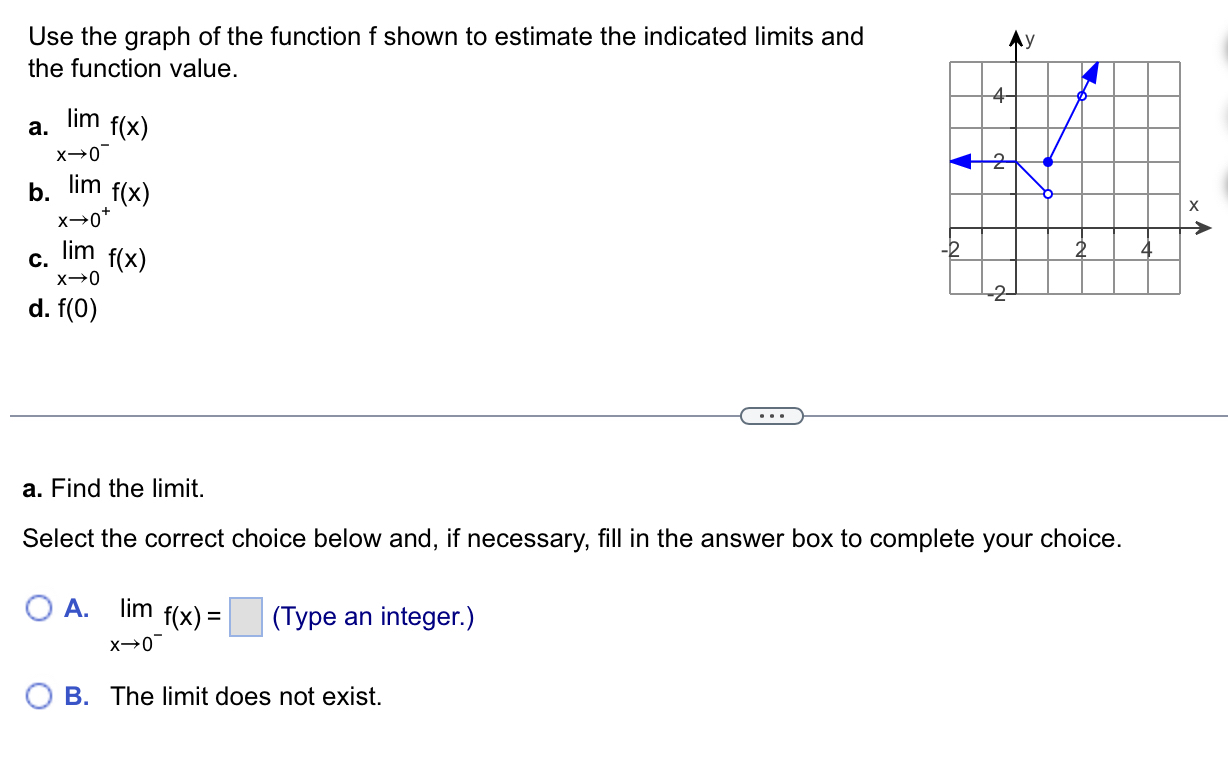The width and height of the screenshot is (1228, 783).
Task: Click the leftward arrow on the graph
Action: (961, 162)
